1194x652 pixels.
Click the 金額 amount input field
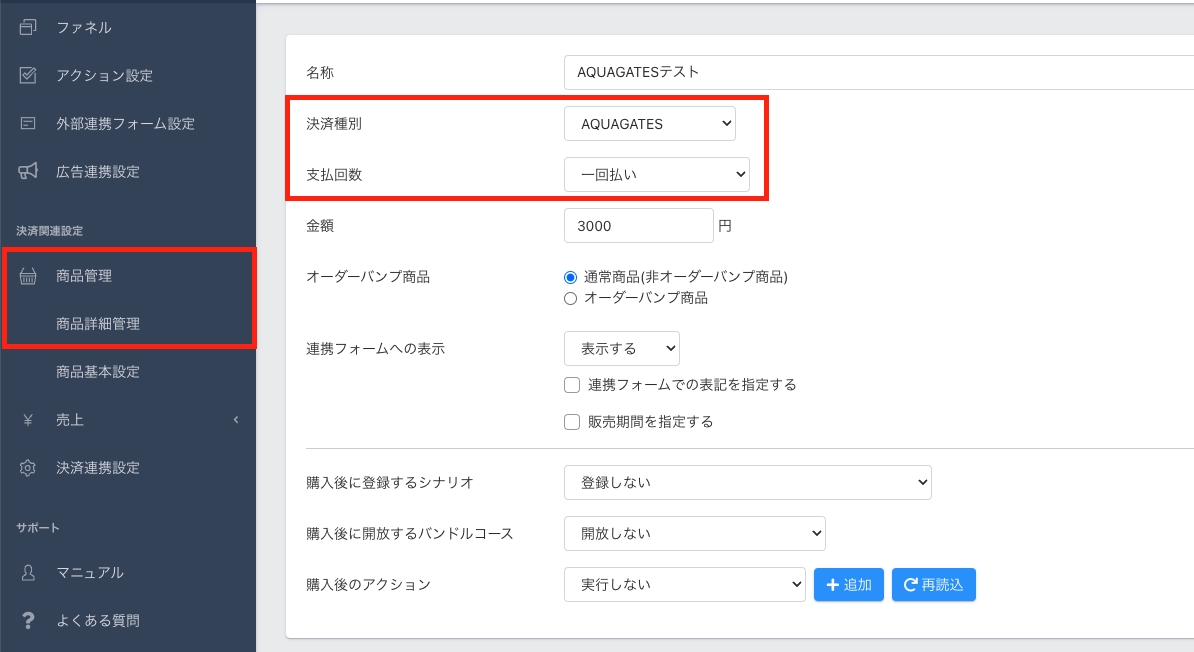(x=638, y=226)
